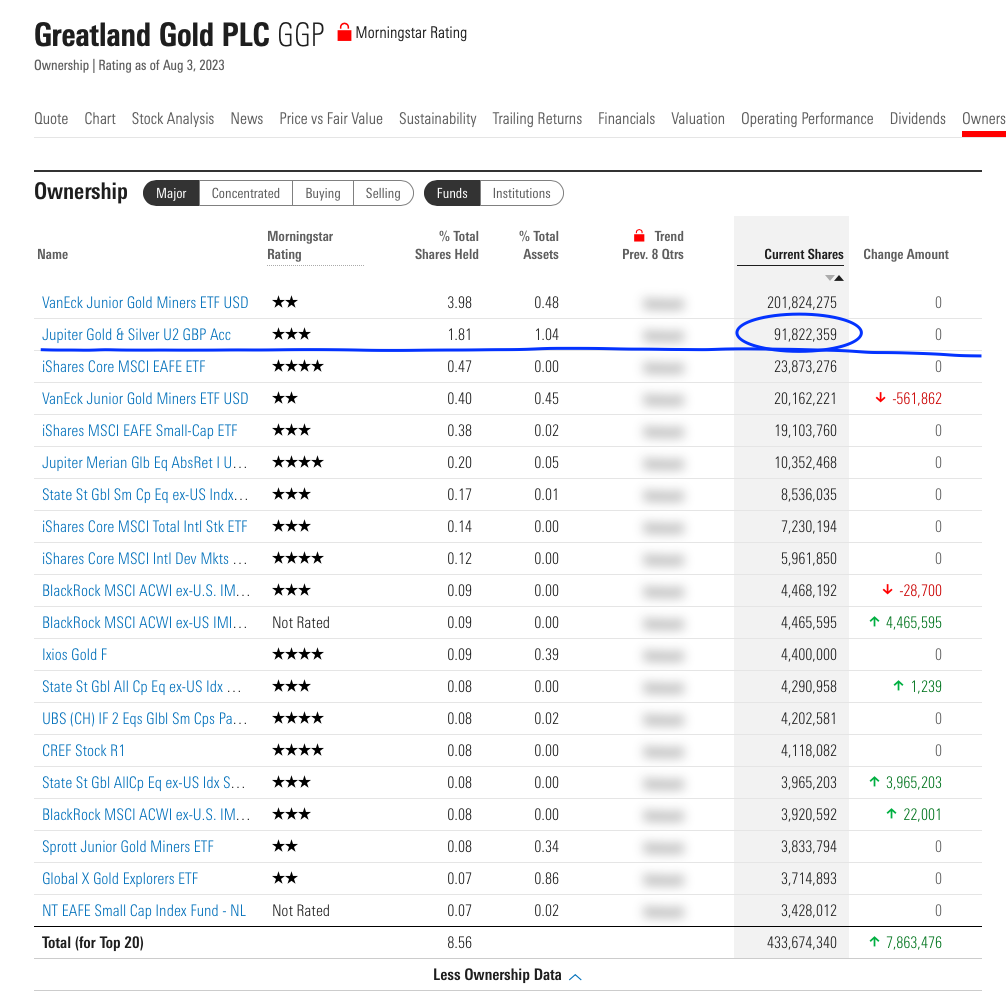This screenshot has width=1006, height=997.
Task: Open State St Gbl All Cp Eq link
Action: pos(142,686)
